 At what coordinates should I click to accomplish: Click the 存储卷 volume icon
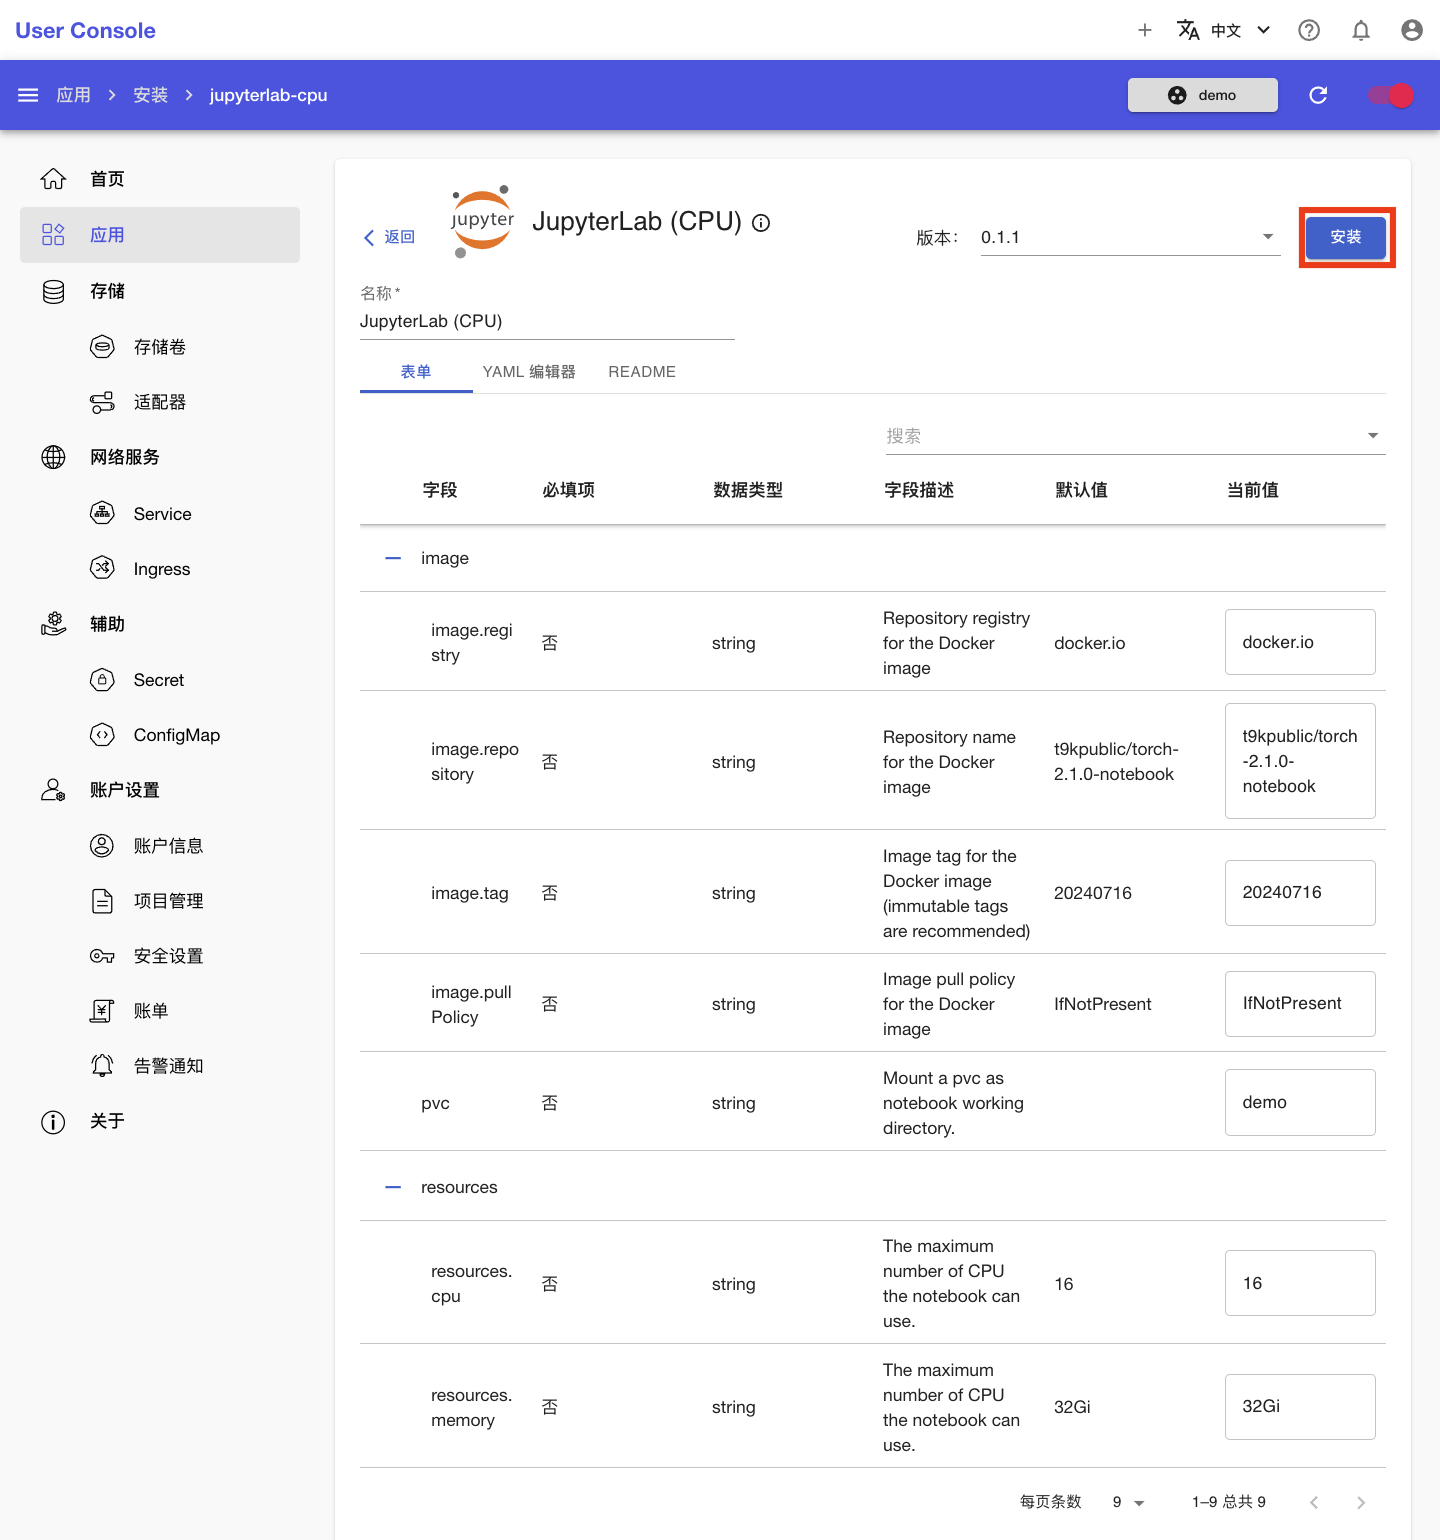click(x=102, y=347)
